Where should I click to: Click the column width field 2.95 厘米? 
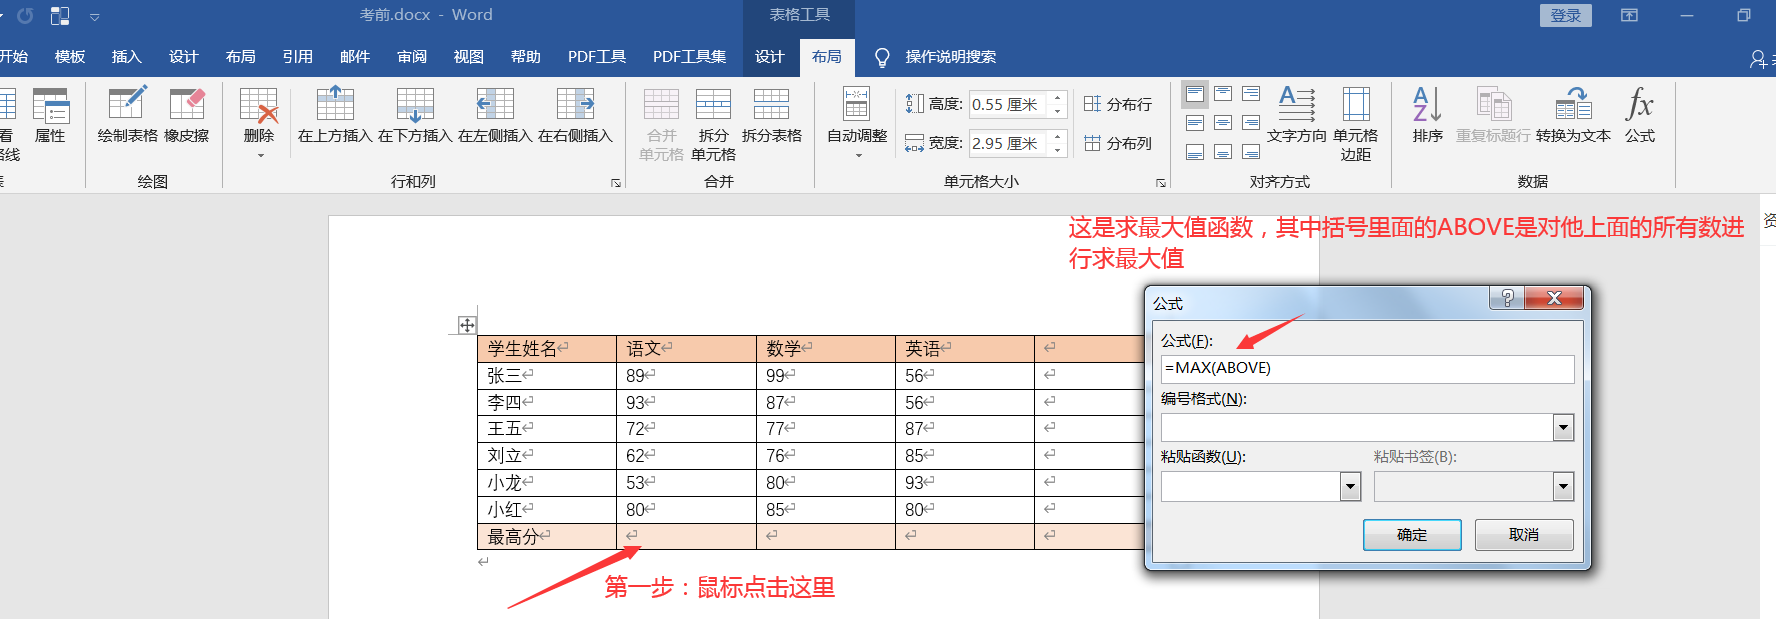click(x=1009, y=143)
